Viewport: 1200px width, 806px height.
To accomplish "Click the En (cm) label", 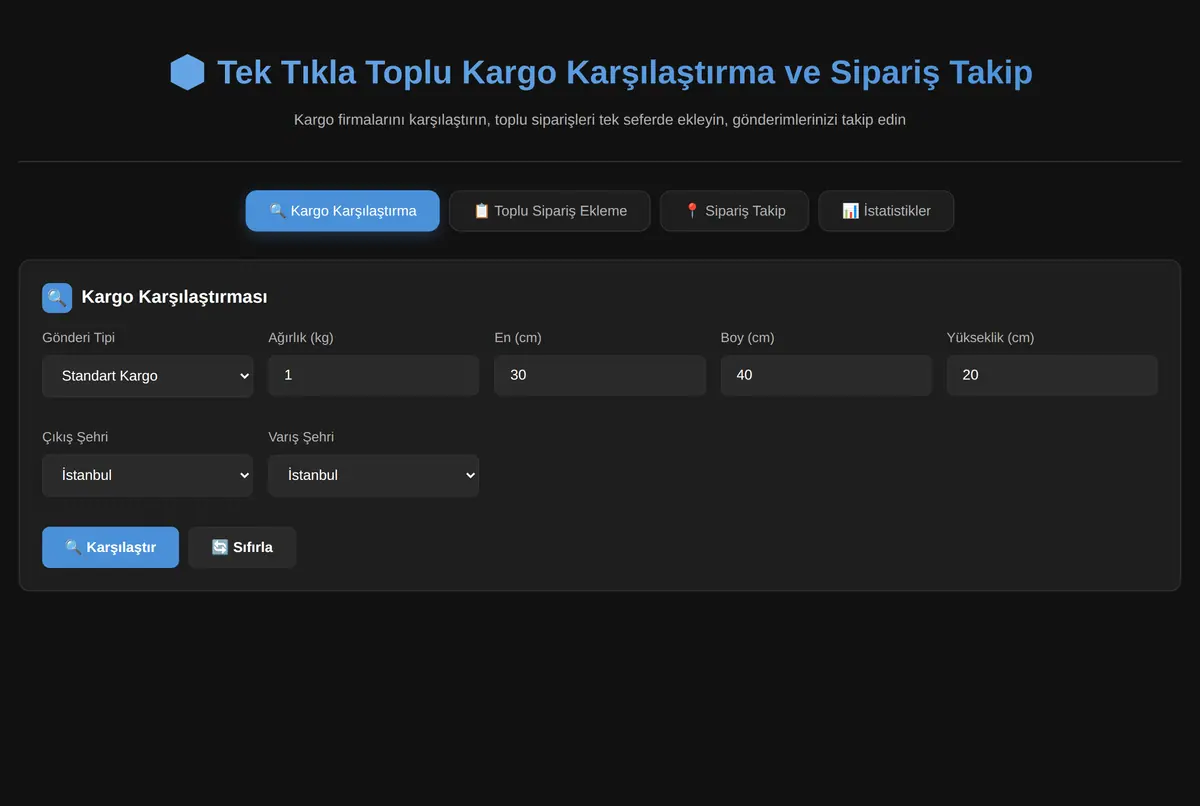I will tap(518, 338).
